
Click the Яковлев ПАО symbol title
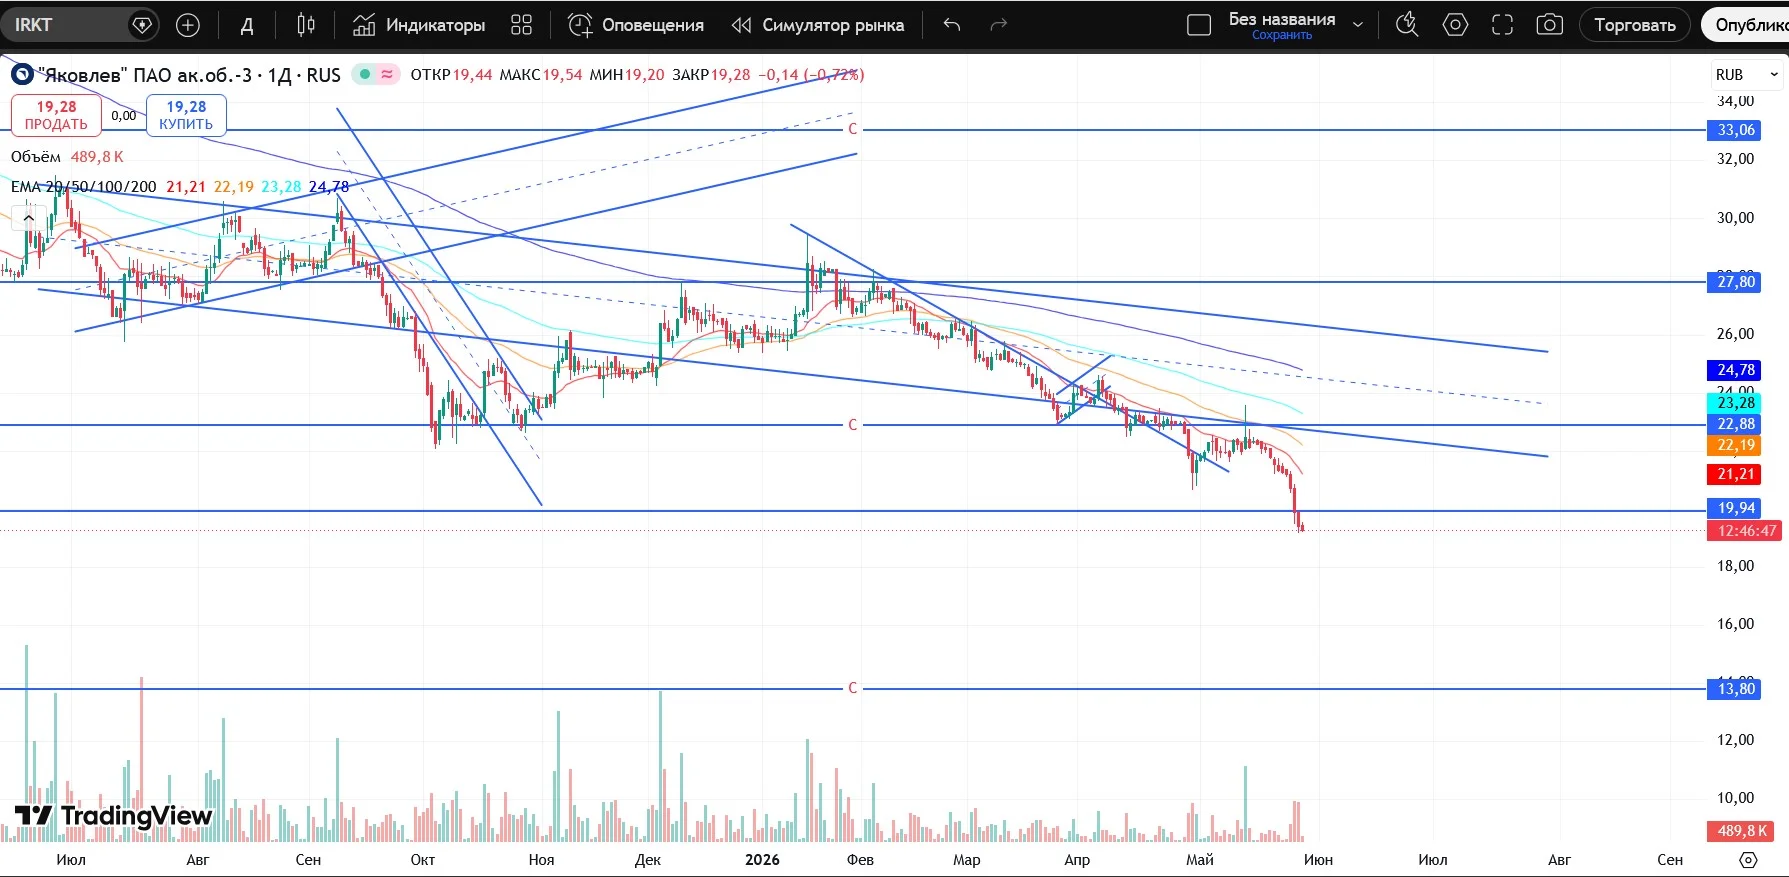pyautogui.click(x=190, y=75)
